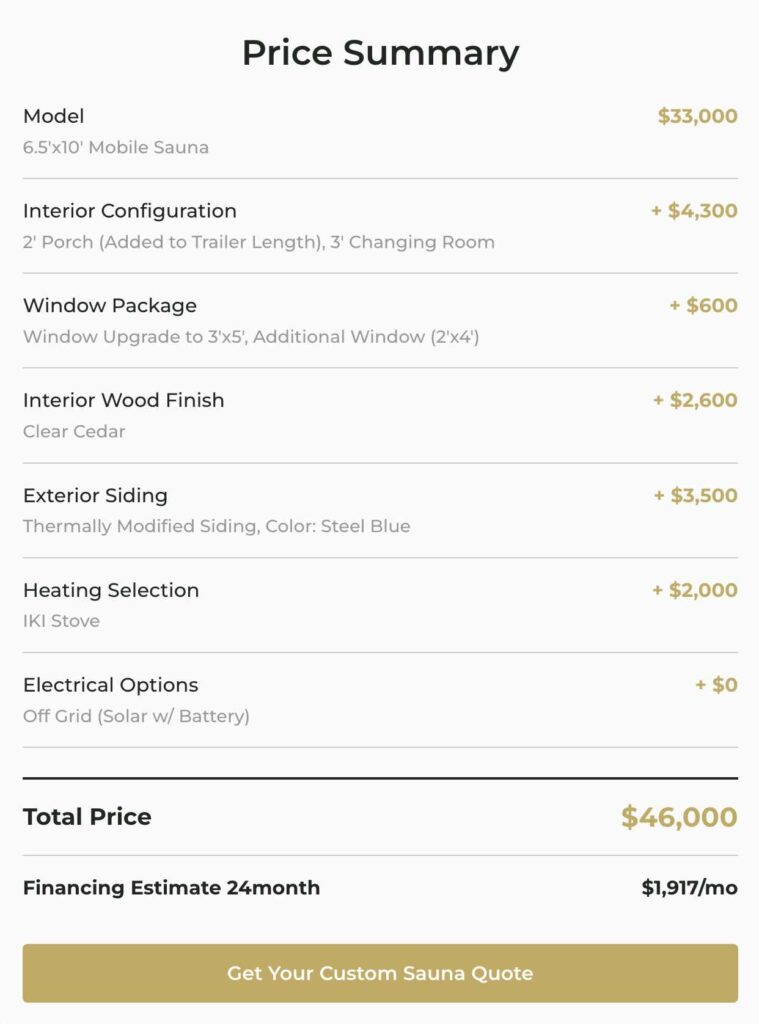
Task: Select the $33,000 model price
Action: 698,116
